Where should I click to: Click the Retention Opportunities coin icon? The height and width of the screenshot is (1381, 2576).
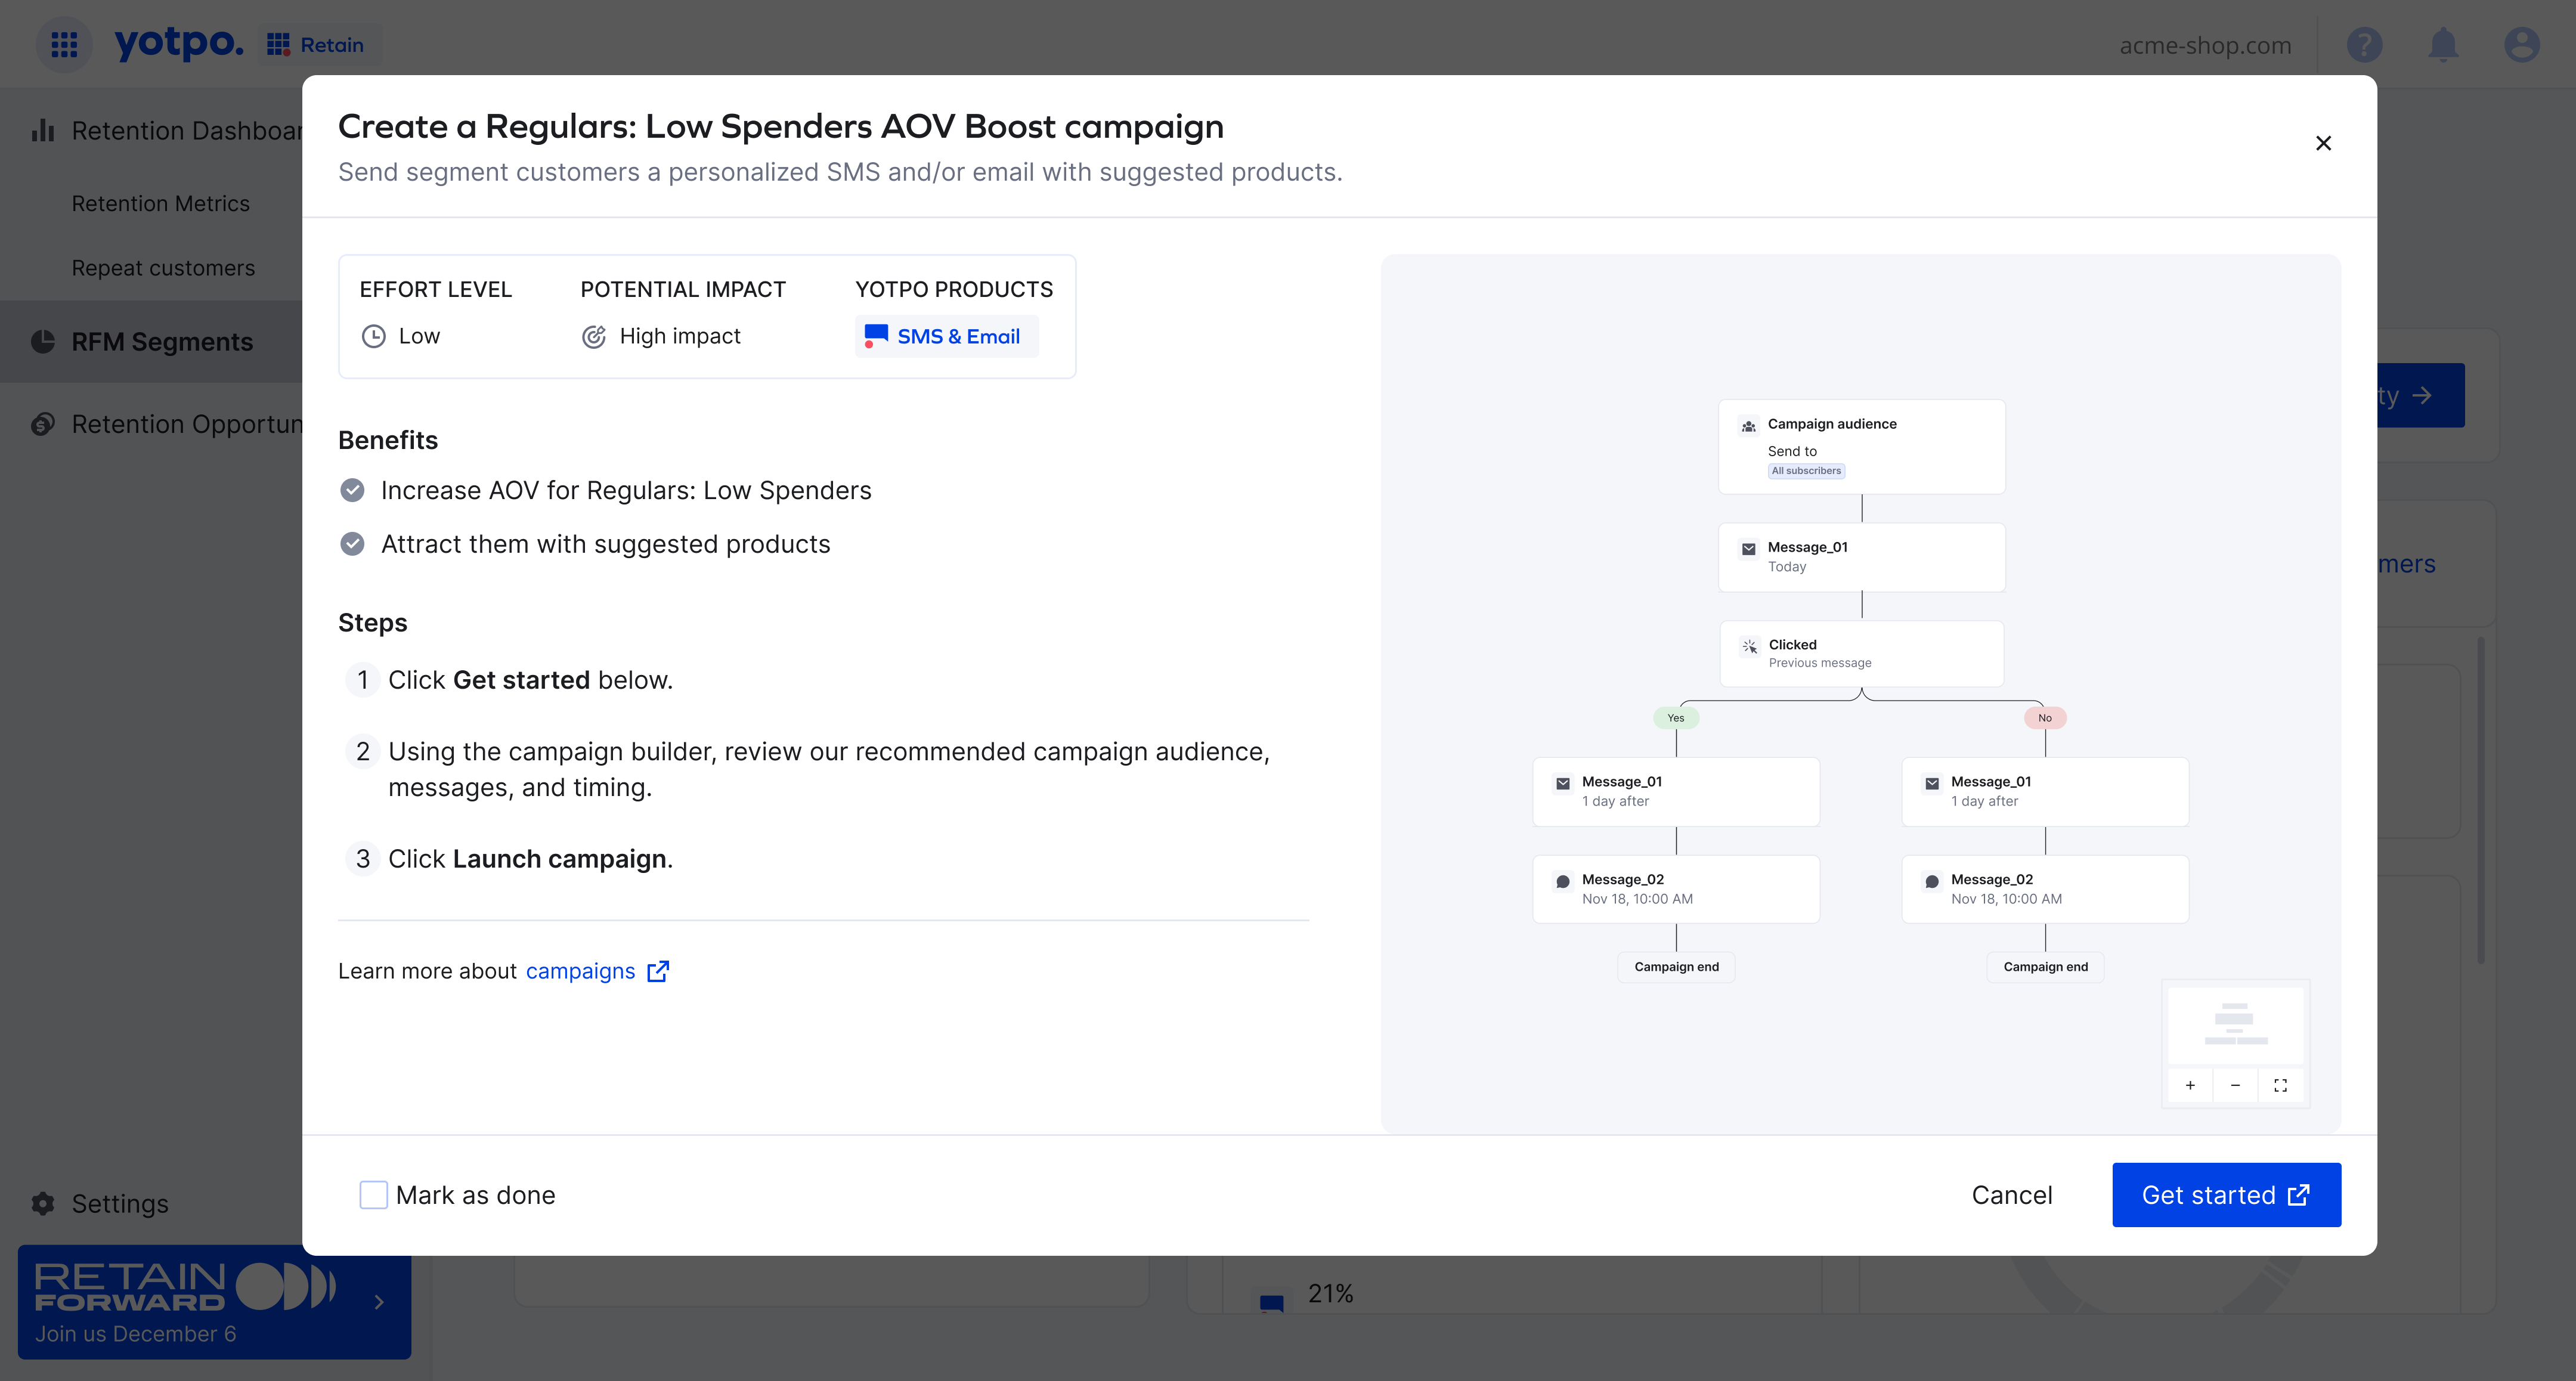(x=43, y=424)
